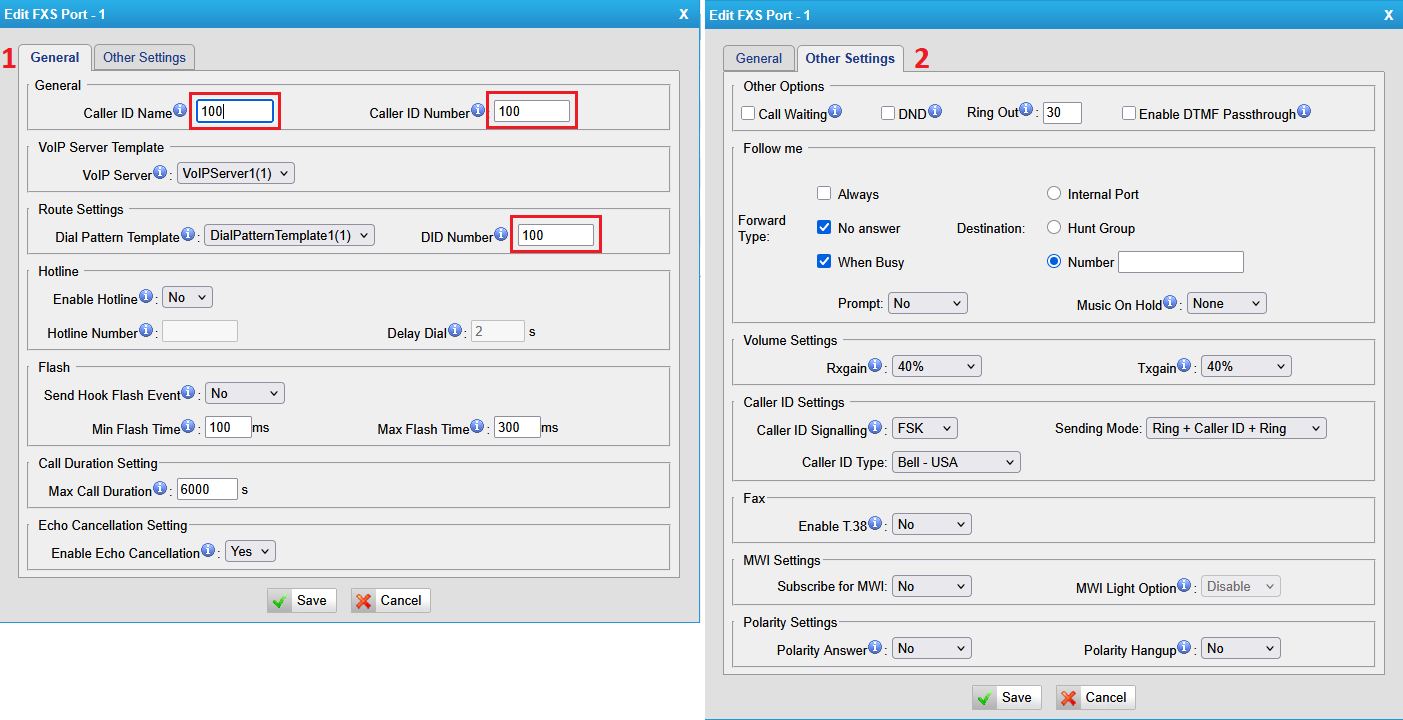Click info icon next to Rxgain
This screenshot has height=720, width=1403.
pos(875,366)
